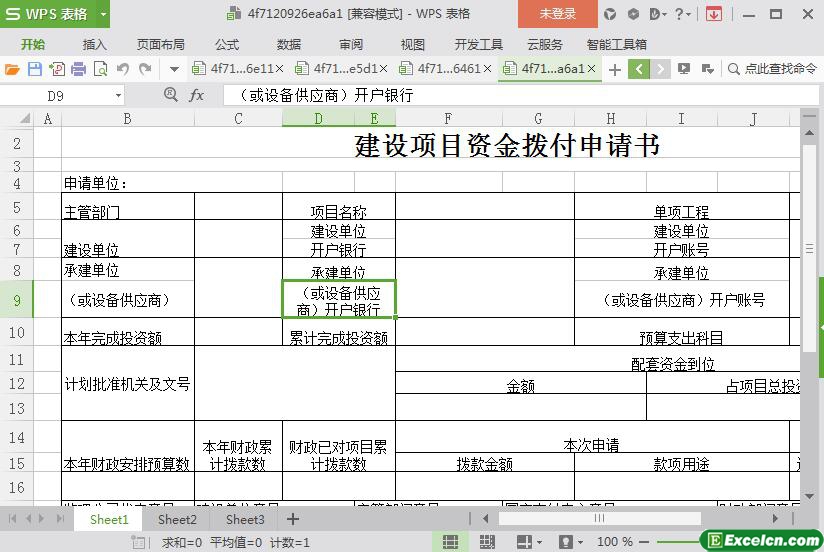The width and height of the screenshot is (824, 552).
Task: Switch to normal grid view in status bar
Action: point(451,542)
